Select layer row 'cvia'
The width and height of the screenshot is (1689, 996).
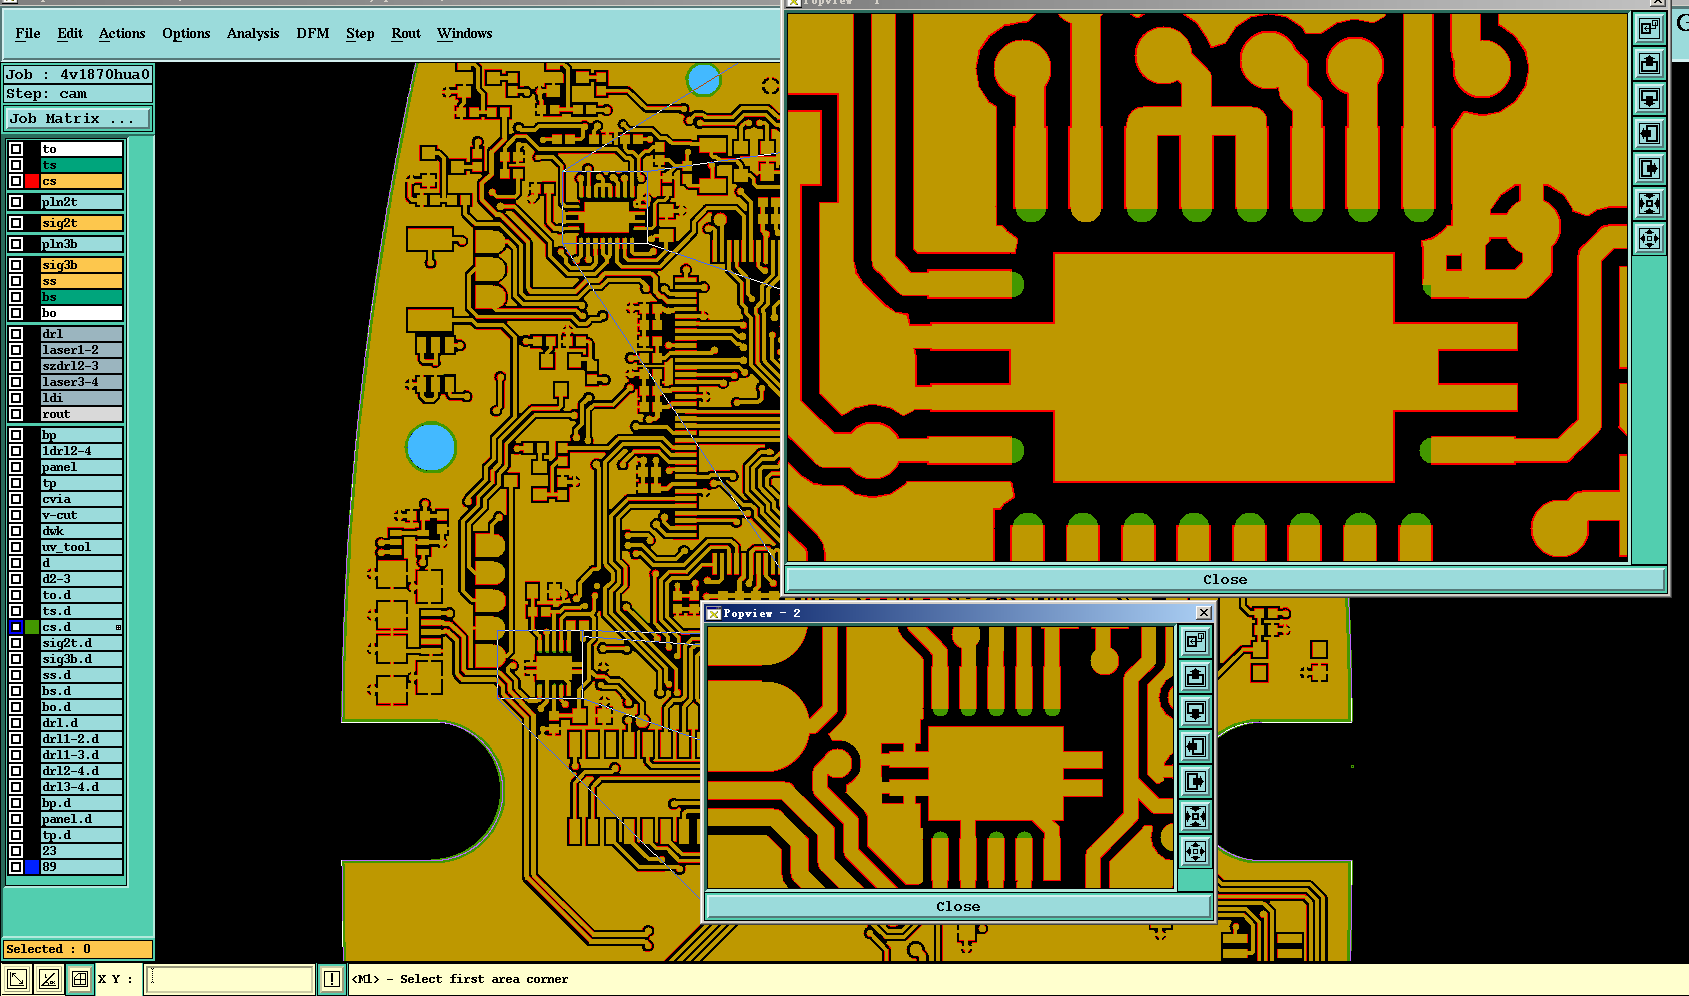81,499
